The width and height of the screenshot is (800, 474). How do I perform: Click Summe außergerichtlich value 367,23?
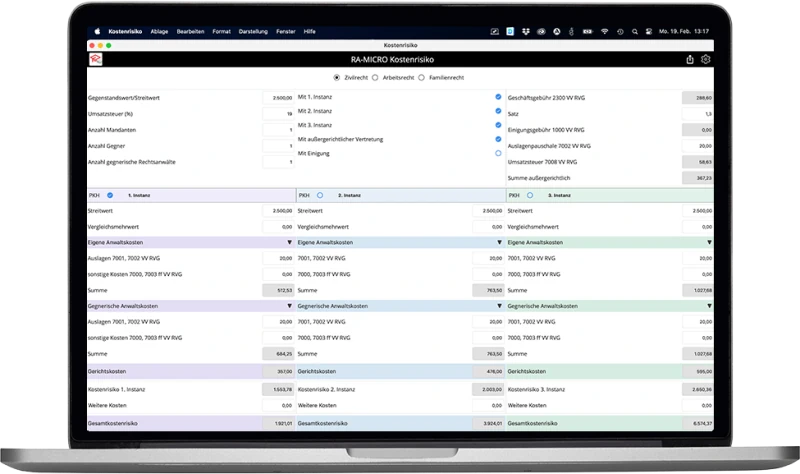(x=697, y=178)
